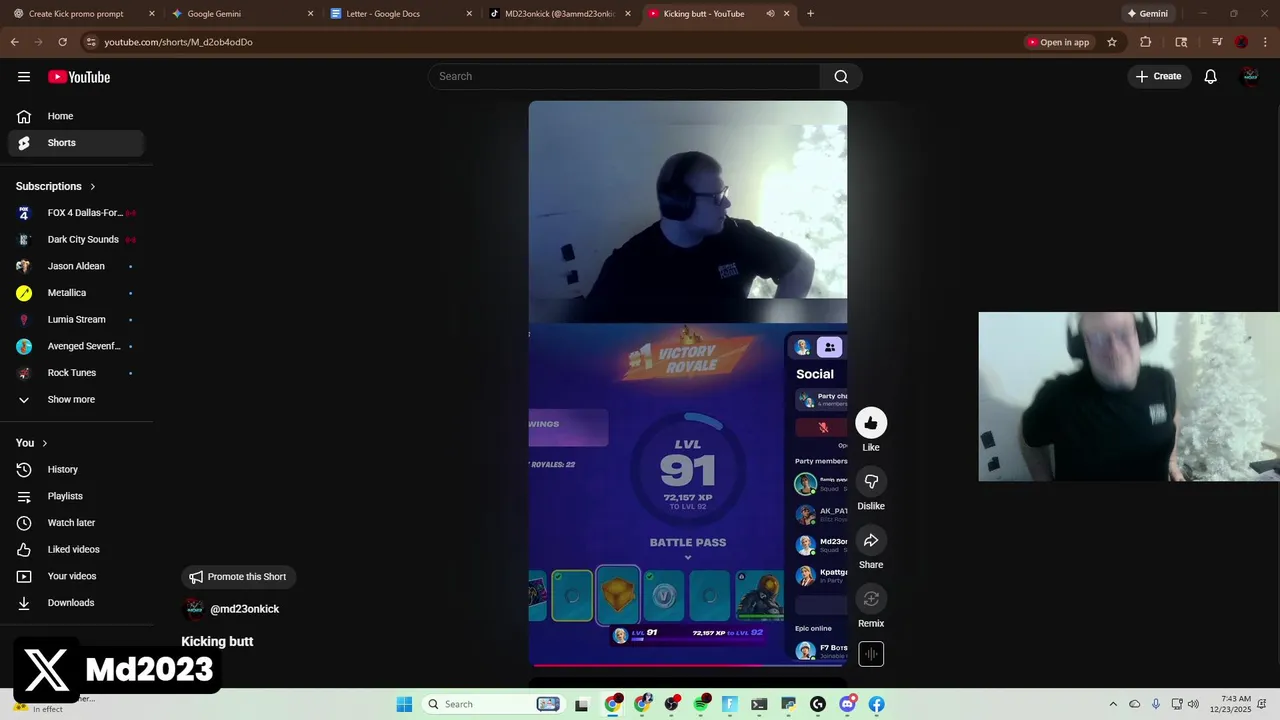Show hidden system tray icons
The image size is (1280, 720).
click(x=1113, y=704)
